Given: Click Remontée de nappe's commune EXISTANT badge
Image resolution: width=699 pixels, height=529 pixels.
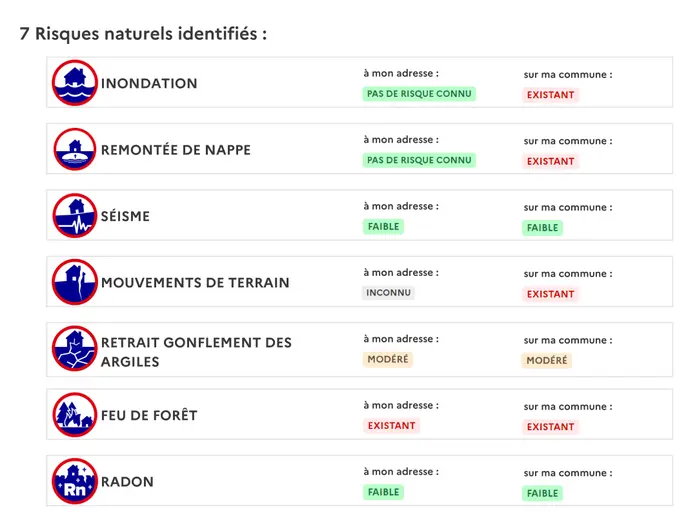Looking at the screenshot, I should pos(551,161).
